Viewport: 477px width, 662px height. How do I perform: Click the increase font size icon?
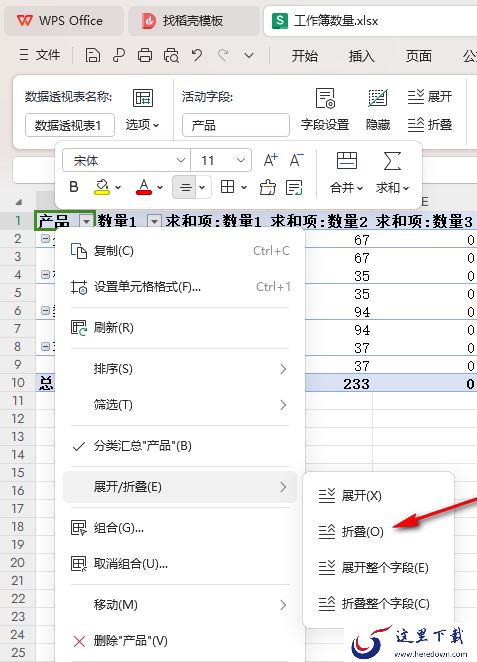(271, 160)
